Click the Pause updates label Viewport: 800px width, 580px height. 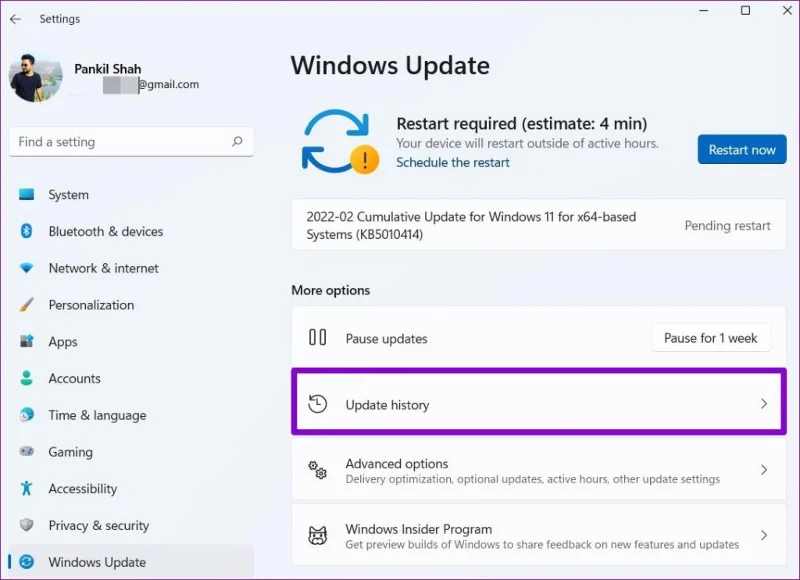386,339
